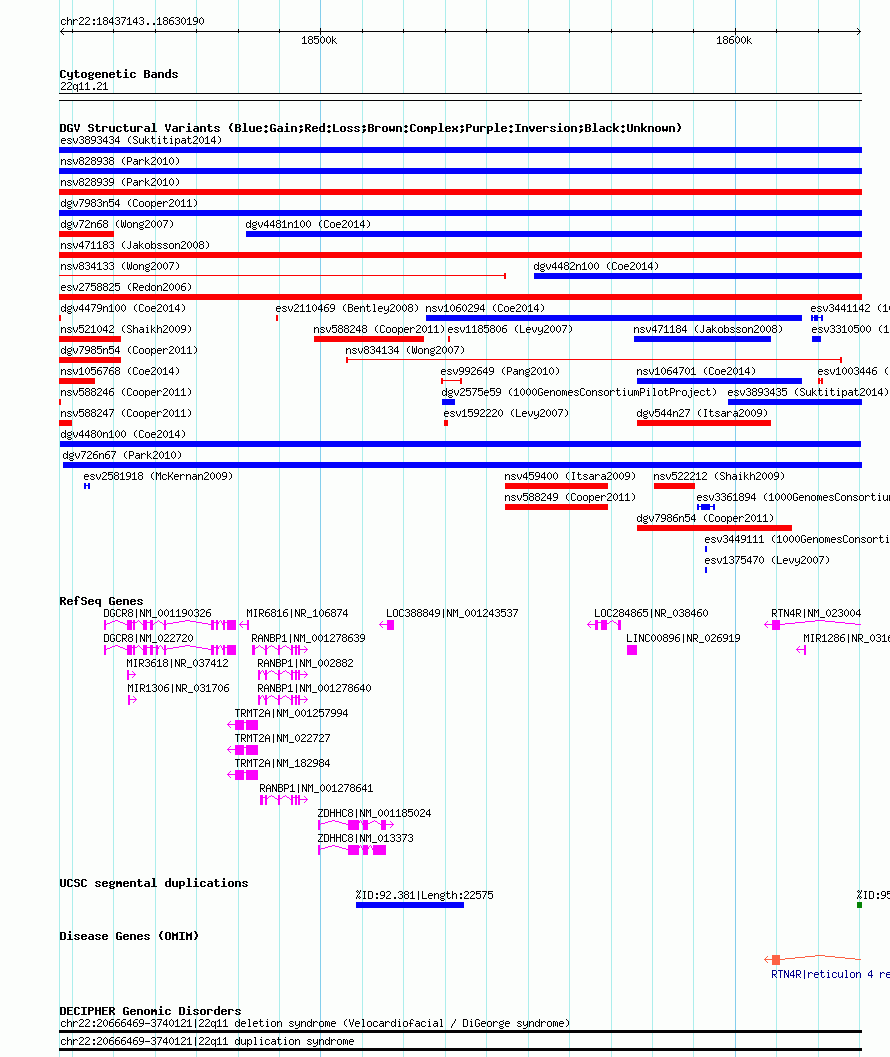Select nsv459400 (Itsara2009) variant label
This screenshot has height=1057, width=890.
coord(570,476)
